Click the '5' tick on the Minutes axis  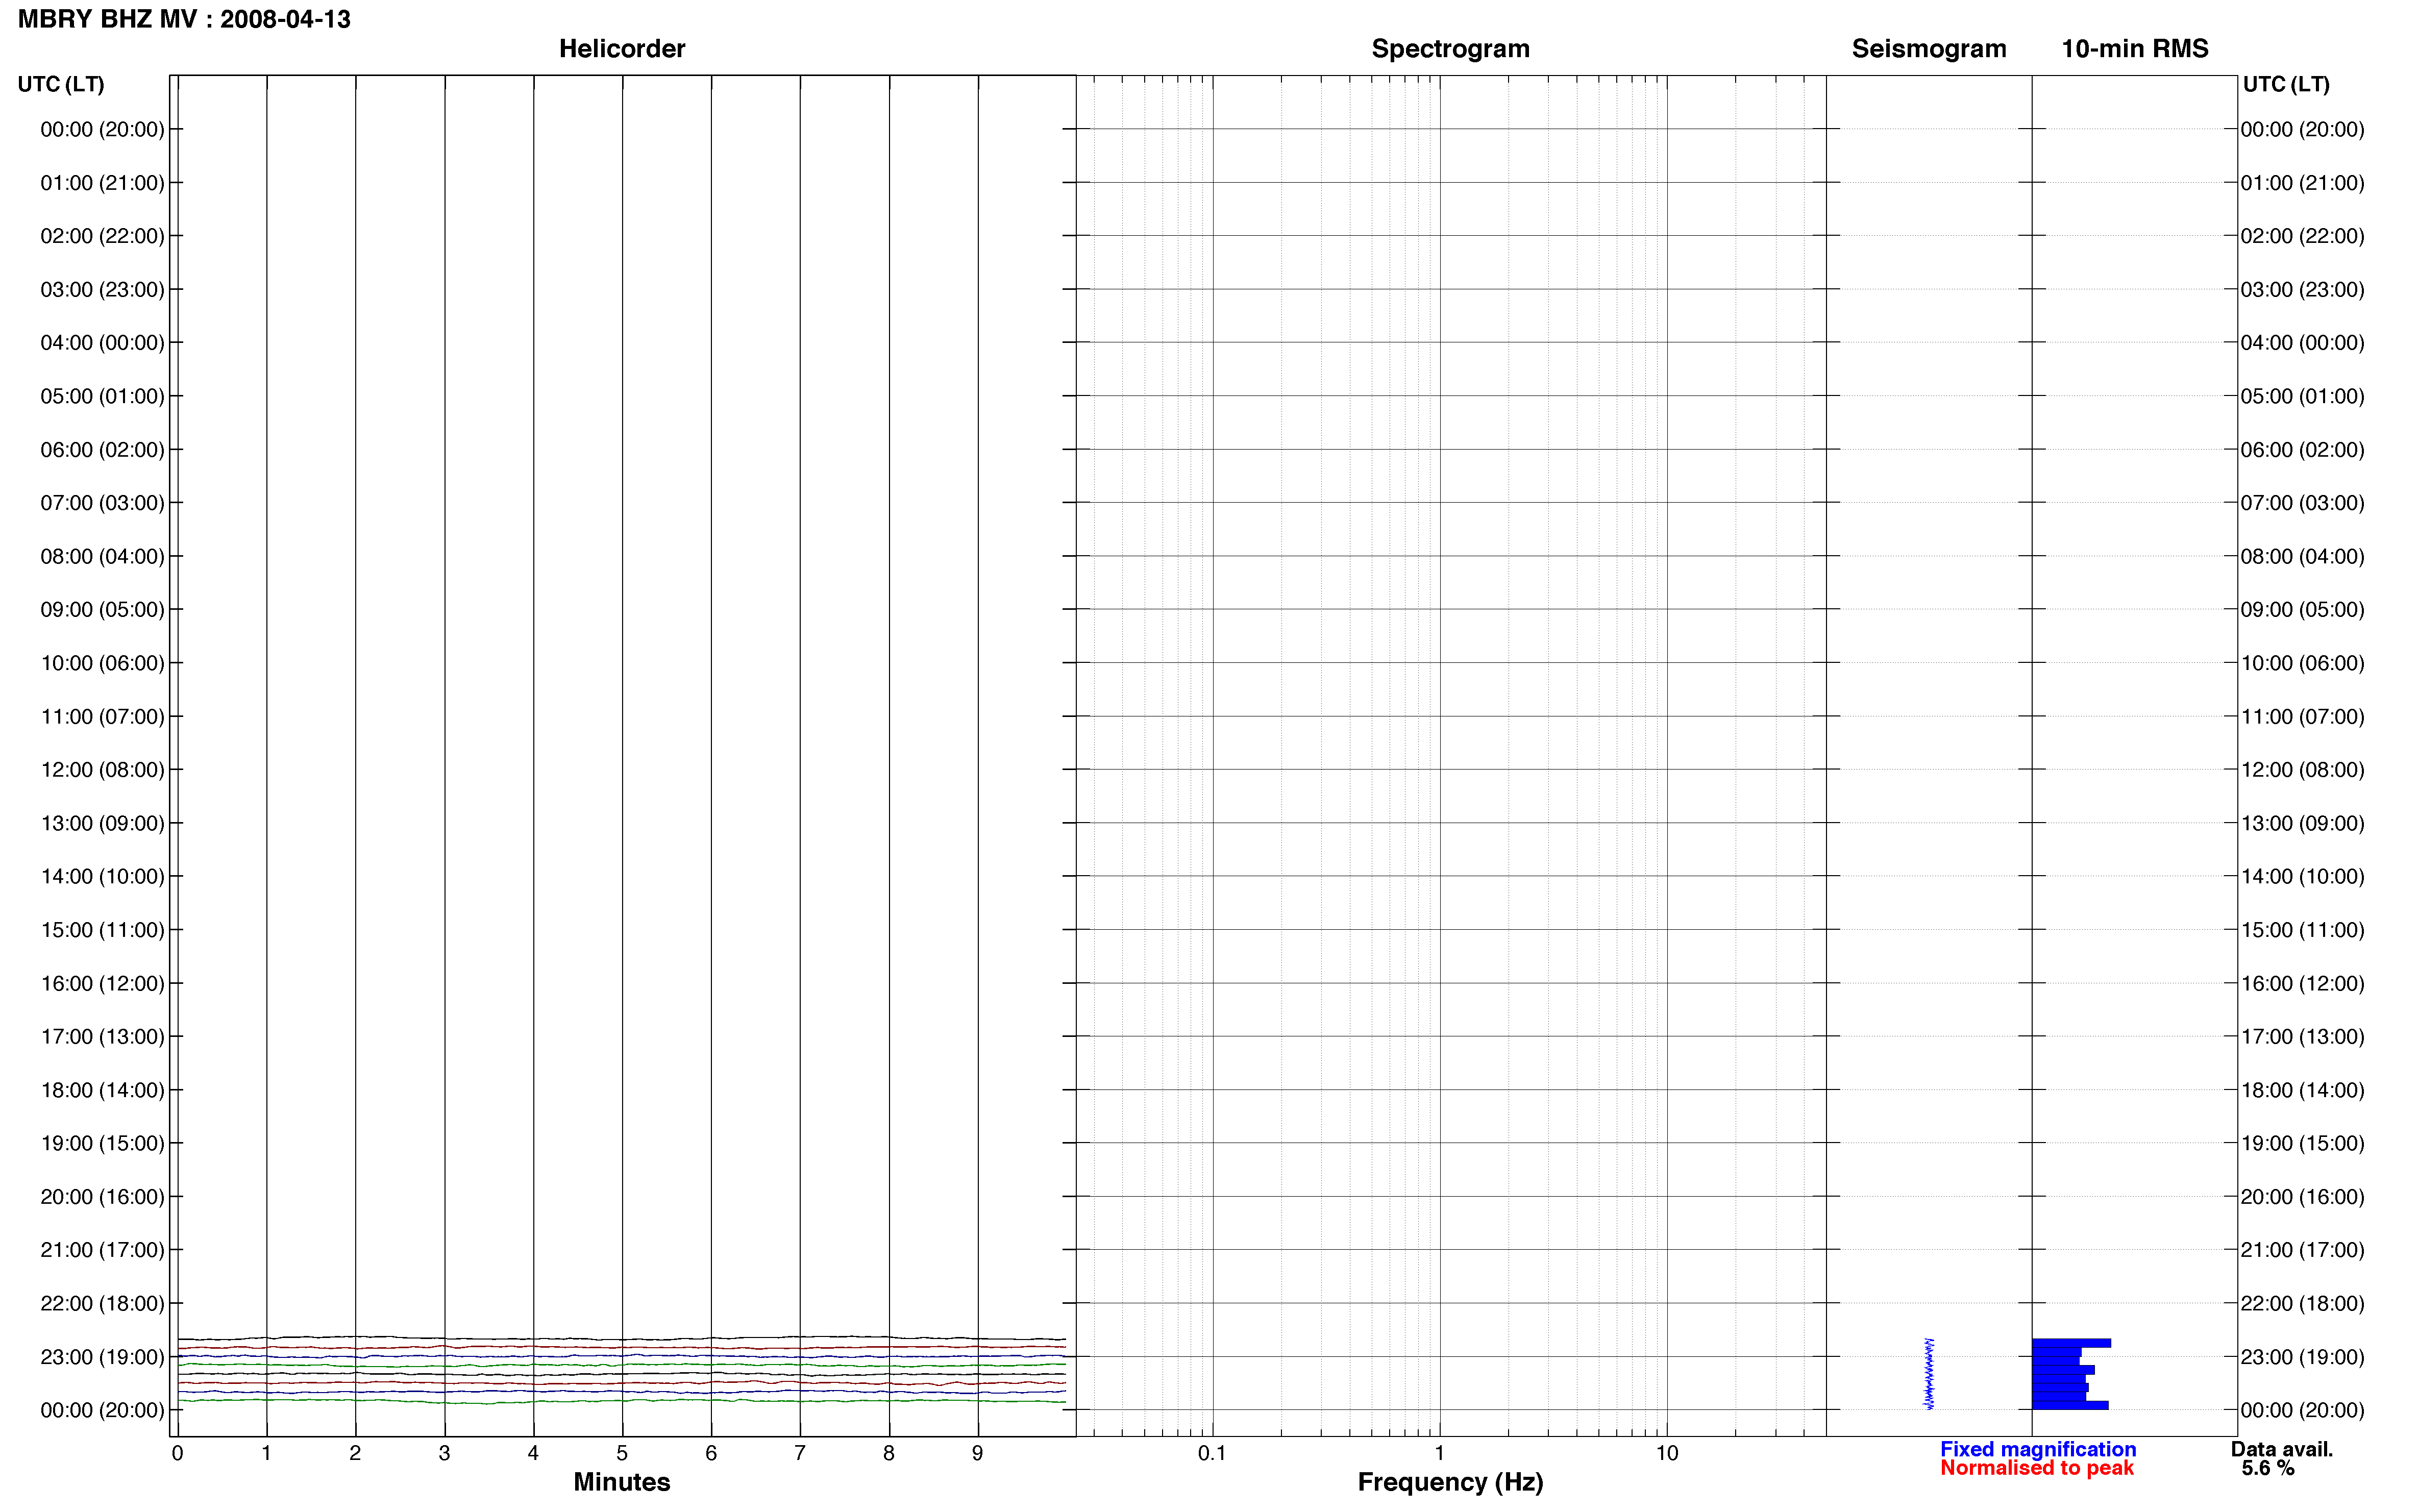[622, 1453]
